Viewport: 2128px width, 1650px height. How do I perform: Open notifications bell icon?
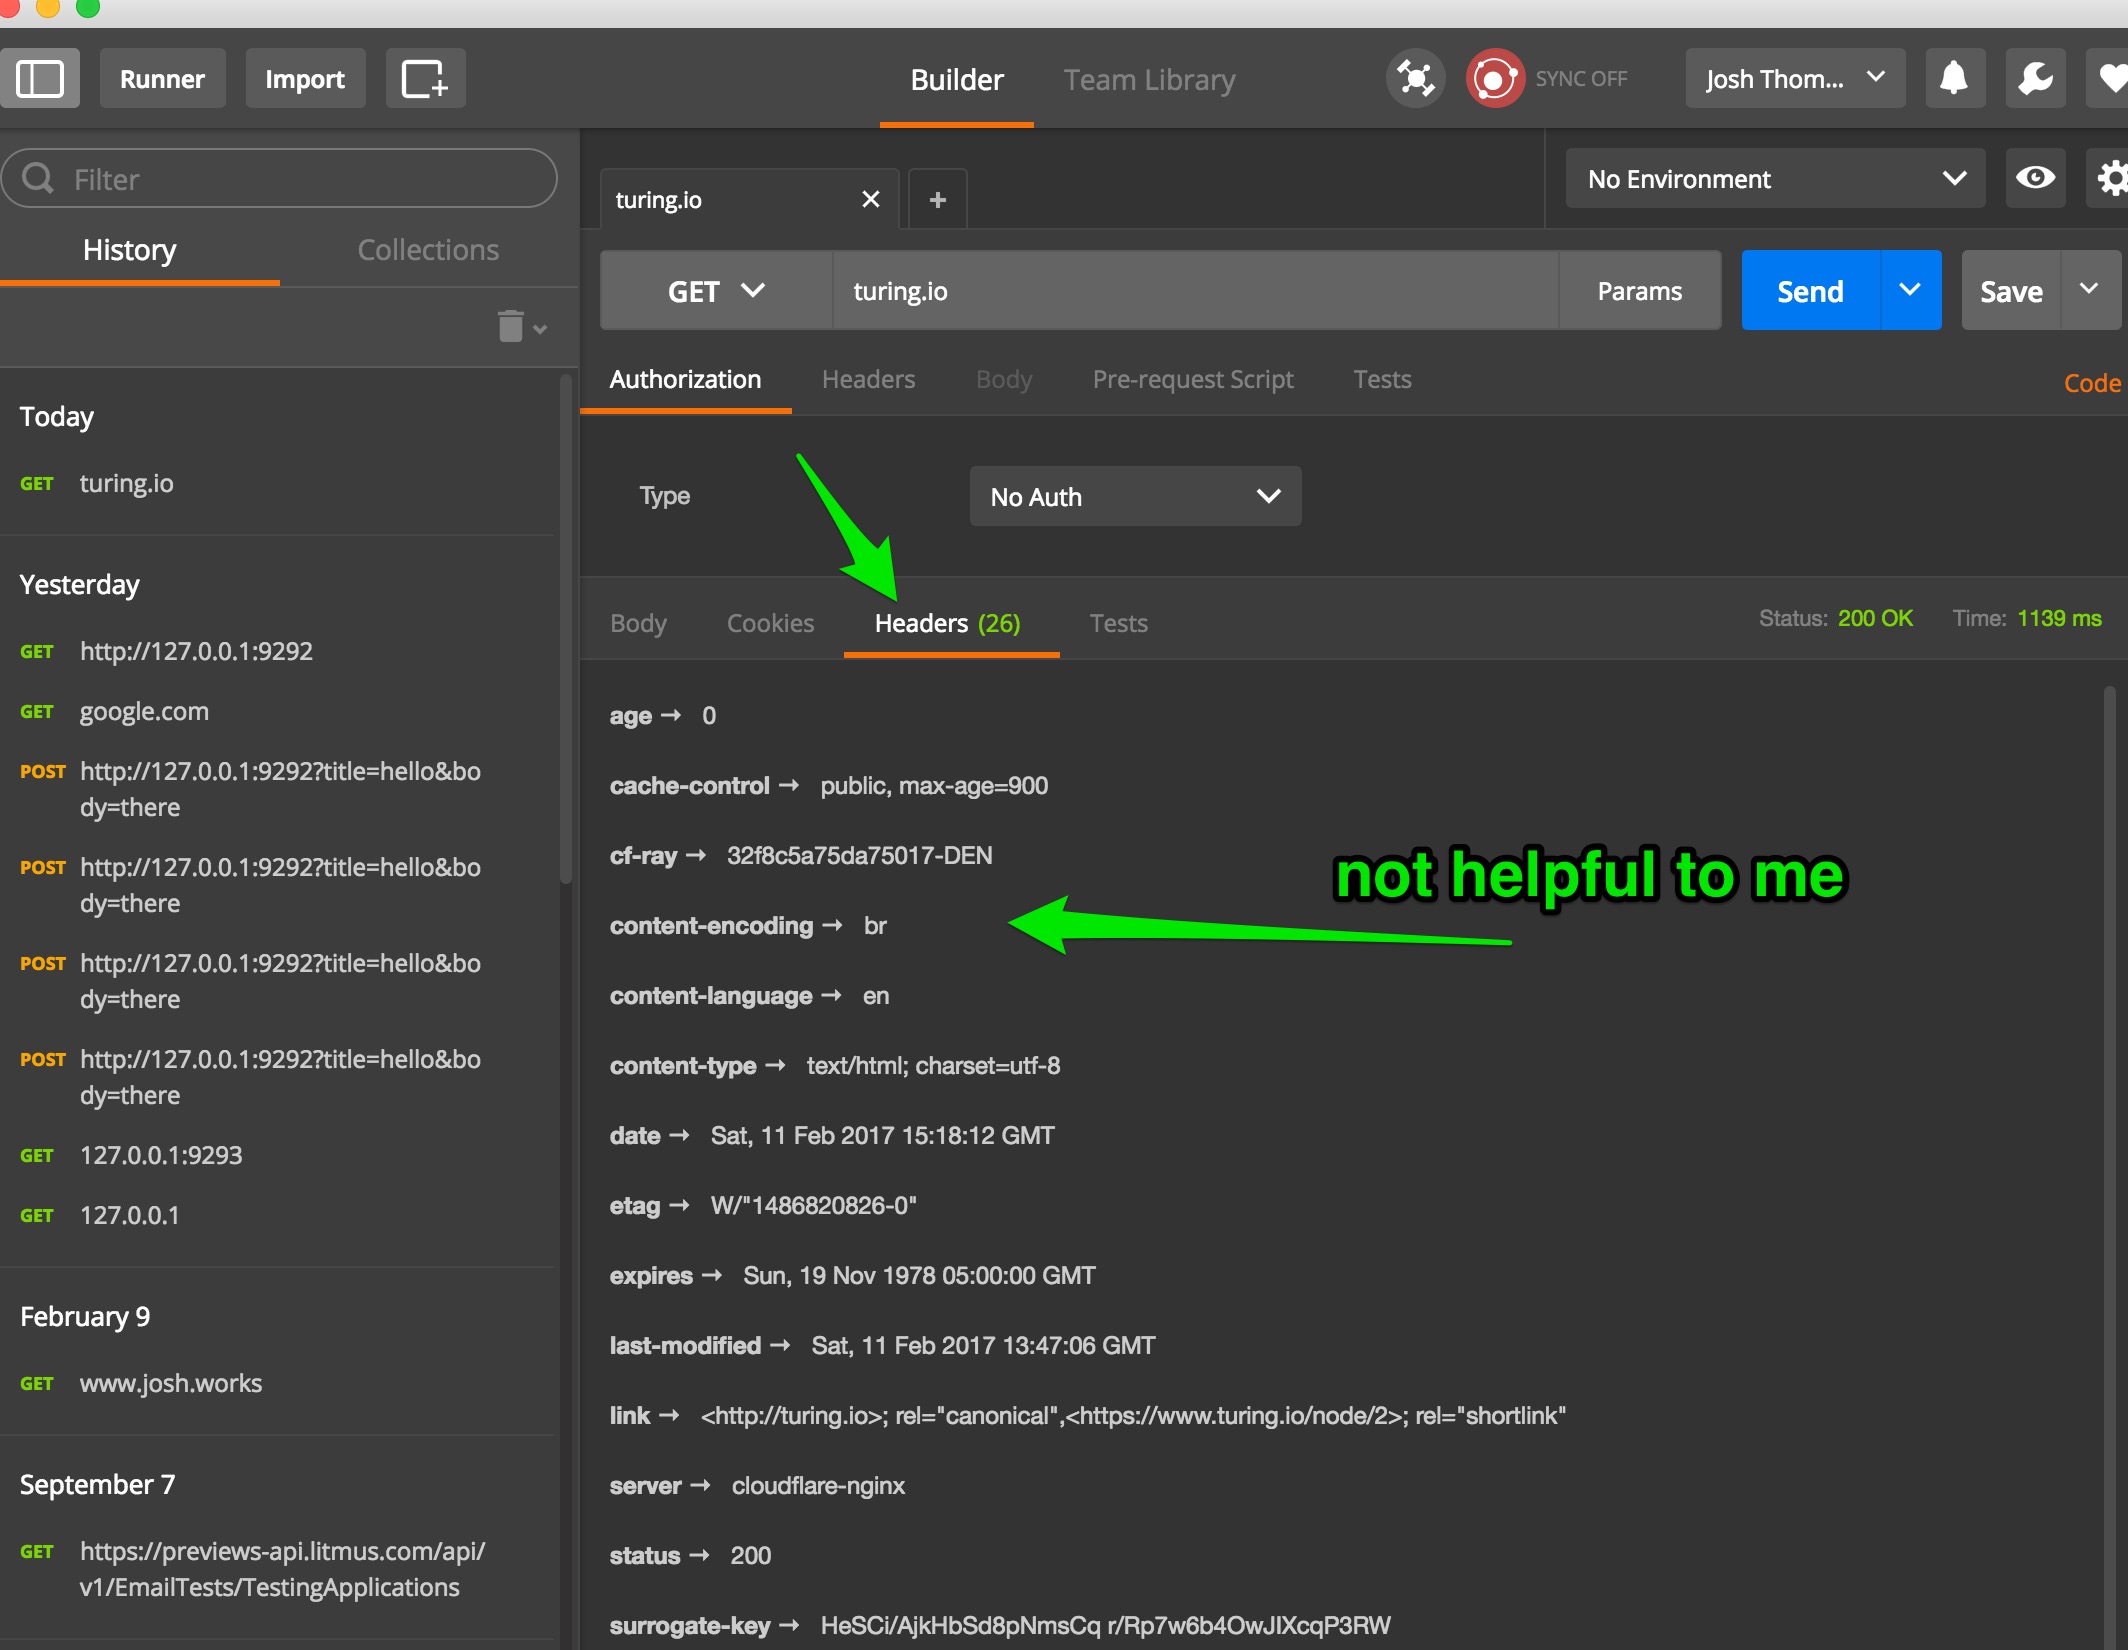coord(1955,78)
